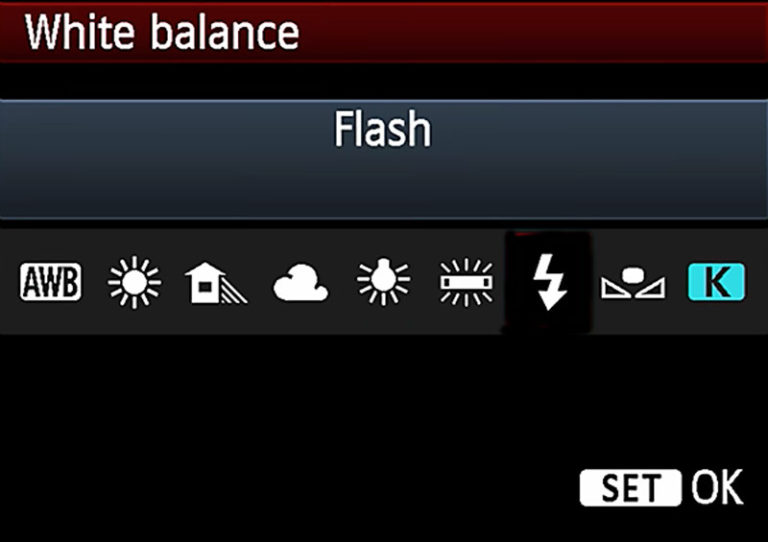Viewport: 768px width, 542px height.
Task: Select the Tungsten light bulb icon
Action: [384, 282]
